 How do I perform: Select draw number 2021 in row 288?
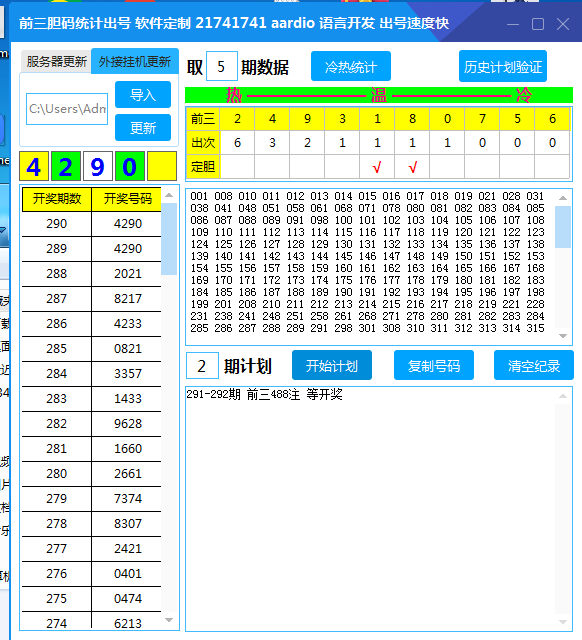pos(128,274)
